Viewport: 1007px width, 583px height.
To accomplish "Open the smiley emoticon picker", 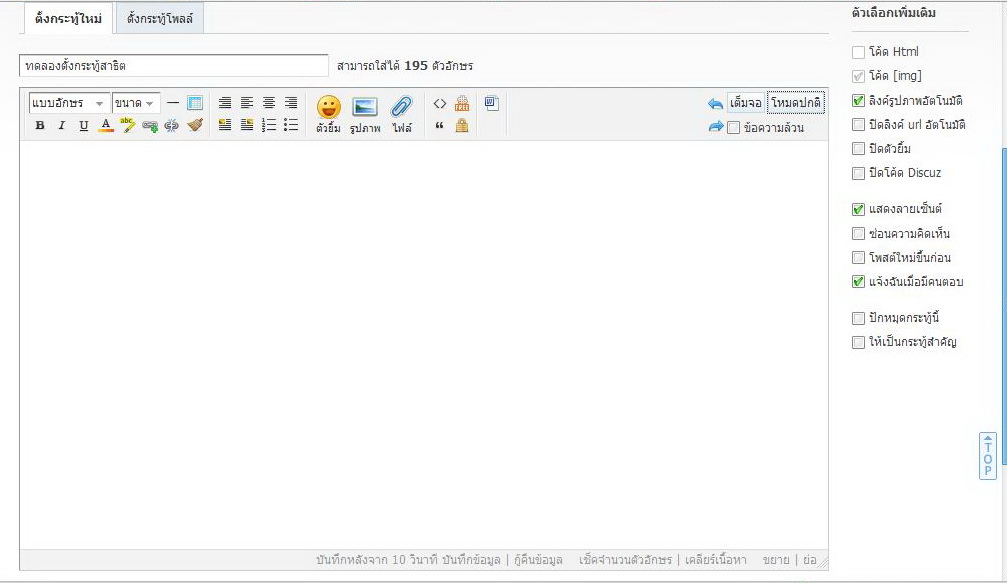I will (328, 114).
